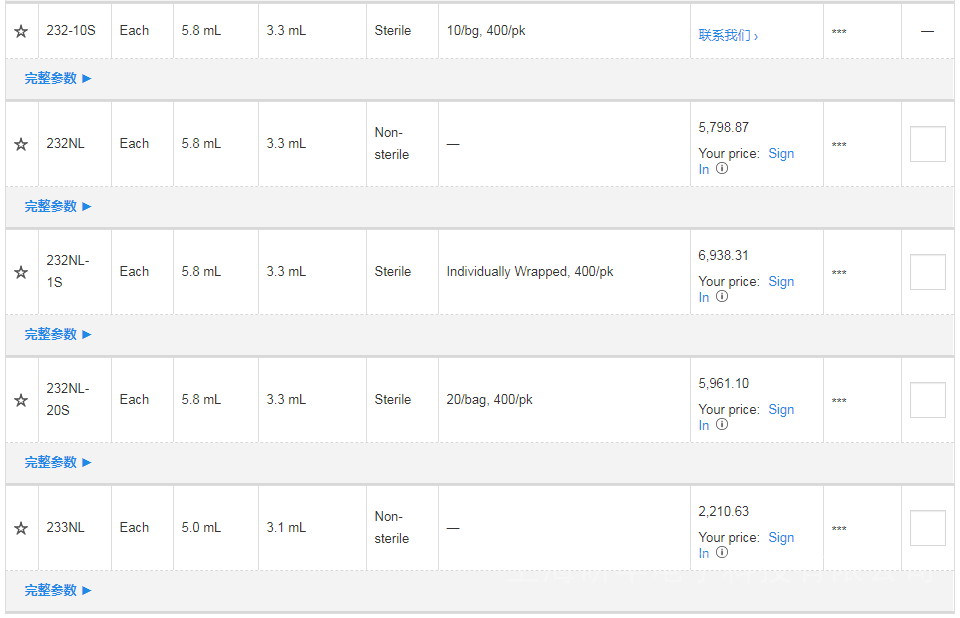Show full parameters below 232NL-1S
Viewport: 960px width, 618px height.
tap(58, 334)
